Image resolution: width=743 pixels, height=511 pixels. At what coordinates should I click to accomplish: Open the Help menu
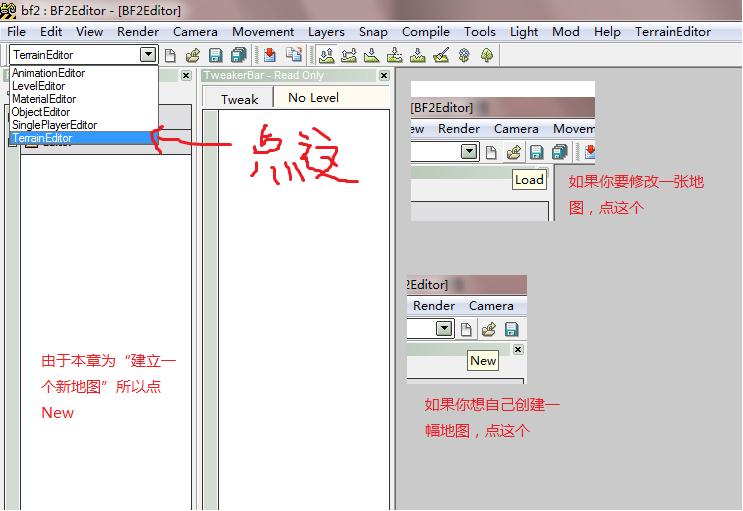pos(607,32)
